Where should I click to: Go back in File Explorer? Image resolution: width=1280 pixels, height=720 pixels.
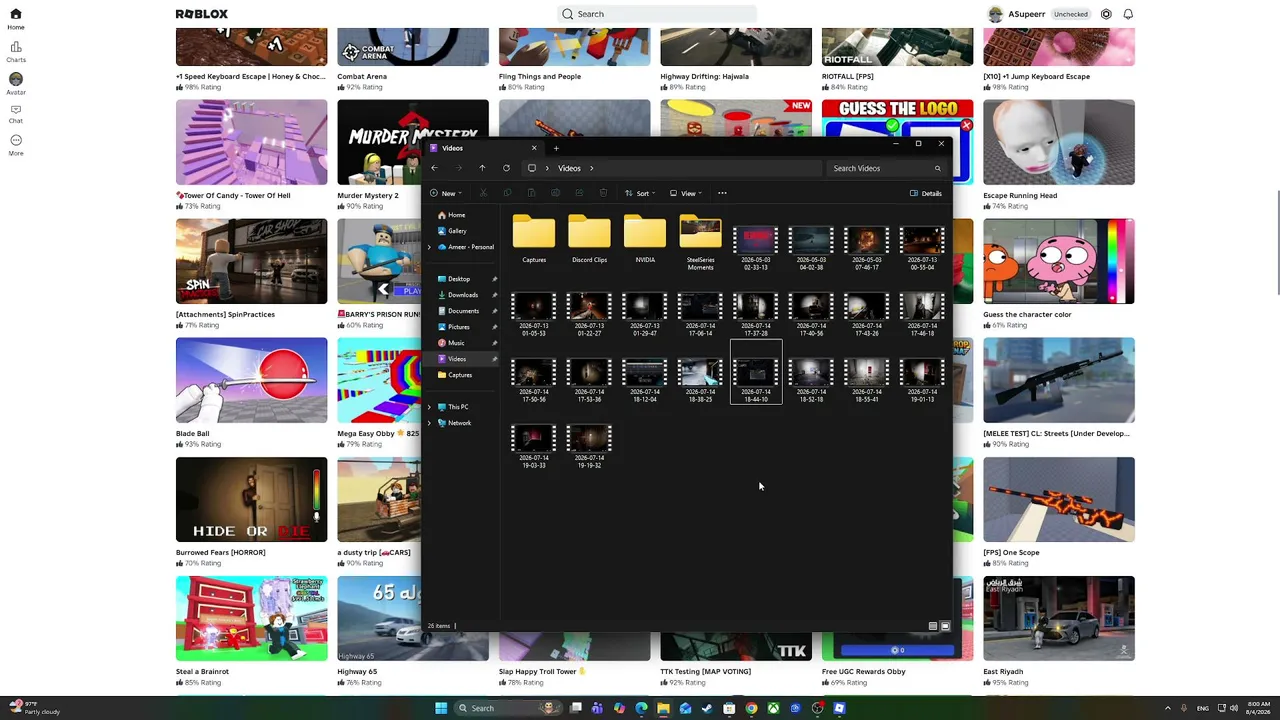tap(434, 168)
